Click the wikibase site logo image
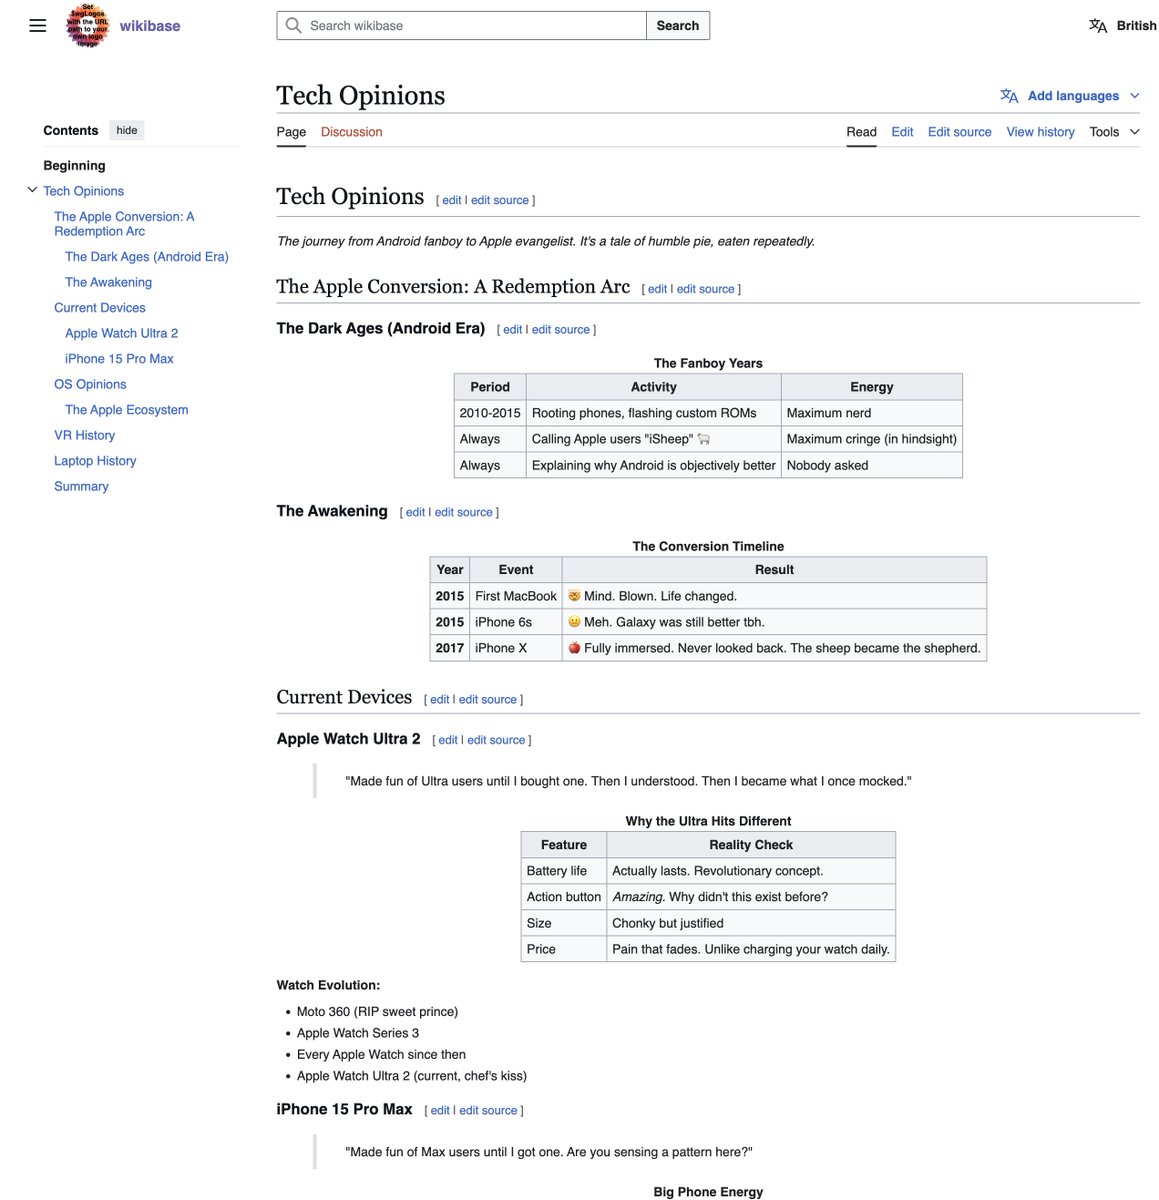The image size is (1159, 1200). tap(88, 26)
